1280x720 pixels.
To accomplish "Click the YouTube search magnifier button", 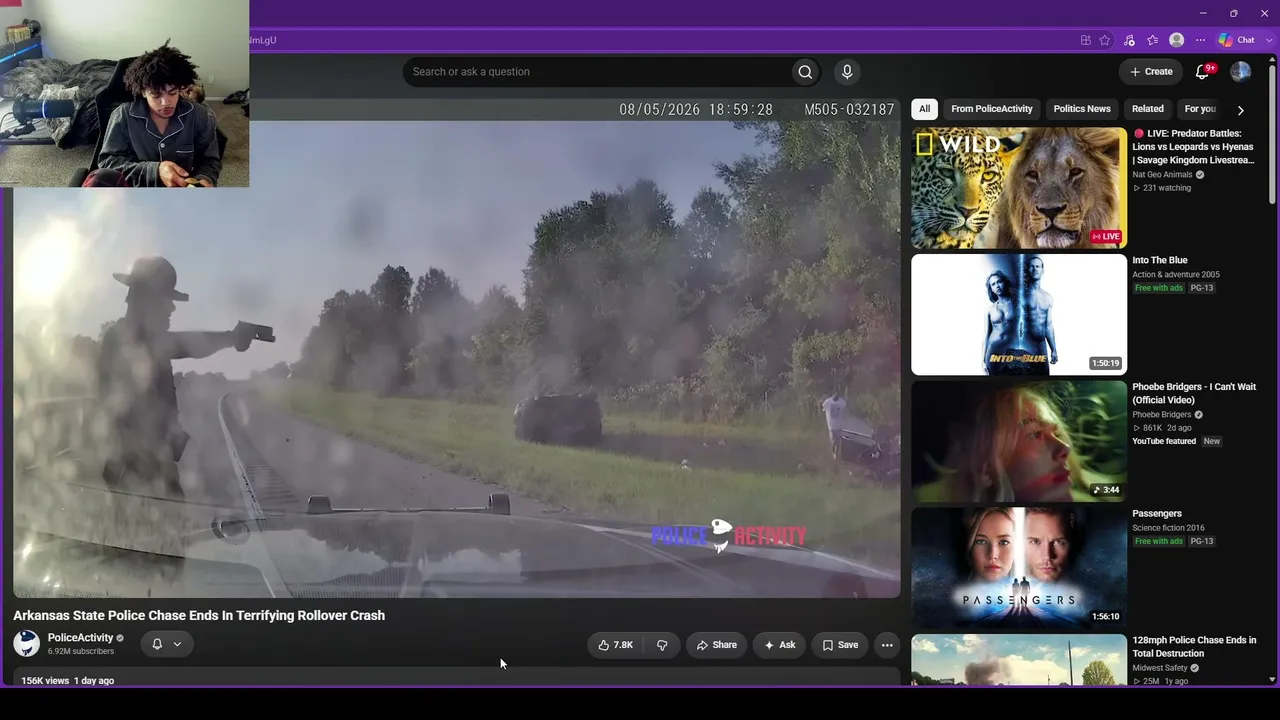I will click(805, 72).
